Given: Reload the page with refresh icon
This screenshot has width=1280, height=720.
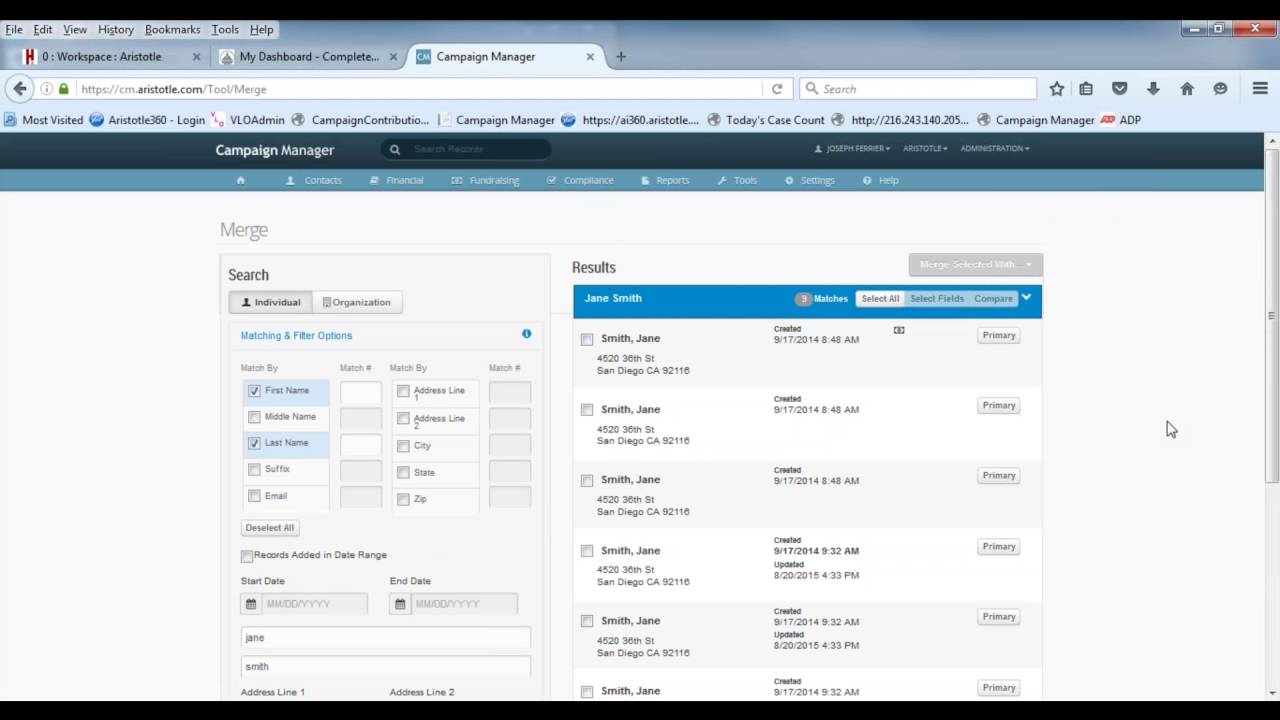Looking at the screenshot, I should click(777, 89).
